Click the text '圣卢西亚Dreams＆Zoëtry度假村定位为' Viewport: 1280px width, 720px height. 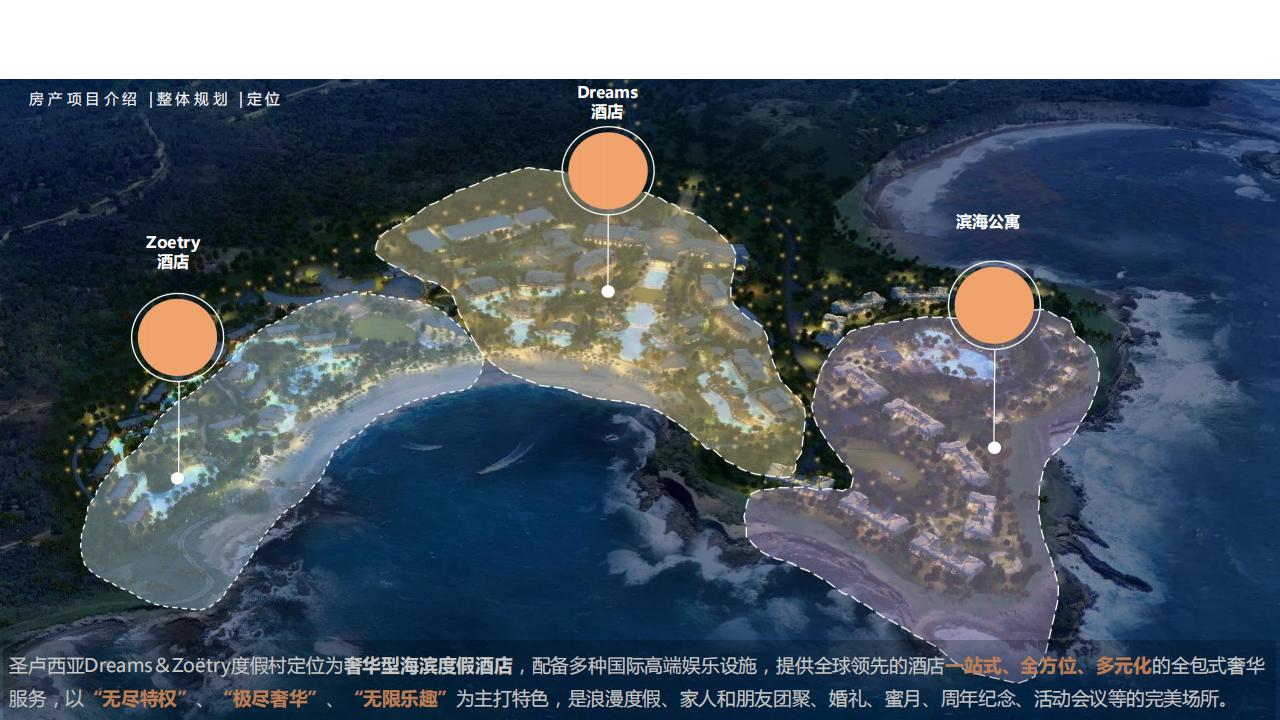point(176,666)
